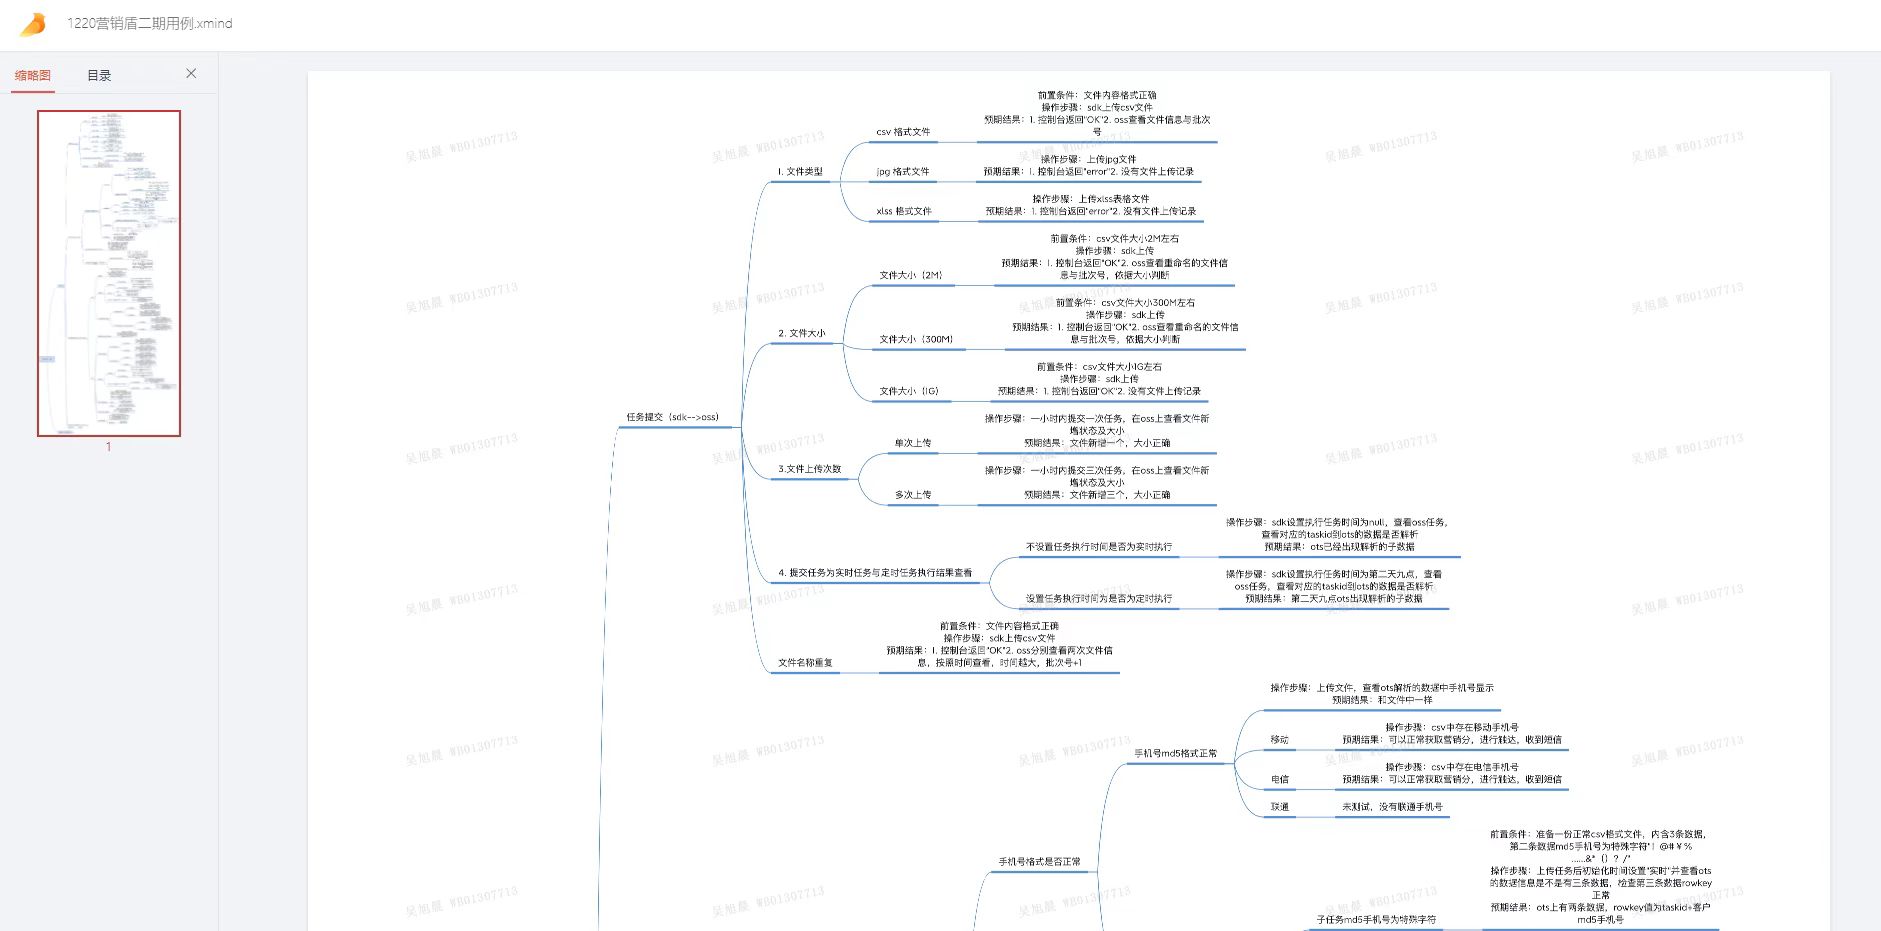Select the 文件大小 (300M) node

[x=916, y=339]
